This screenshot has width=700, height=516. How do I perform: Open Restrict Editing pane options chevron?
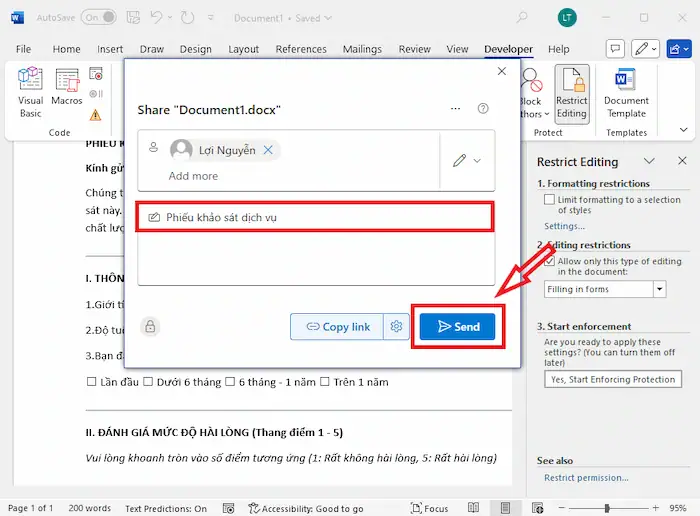[649, 161]
